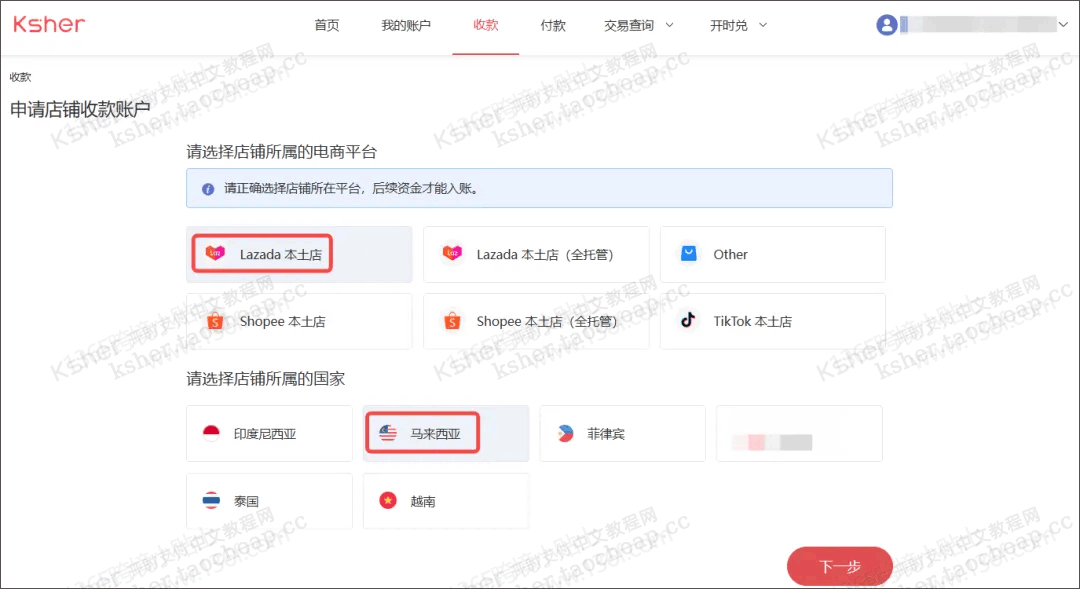
Task: Click the Shopee 本土店 bag icon
Action: (215, 321)
